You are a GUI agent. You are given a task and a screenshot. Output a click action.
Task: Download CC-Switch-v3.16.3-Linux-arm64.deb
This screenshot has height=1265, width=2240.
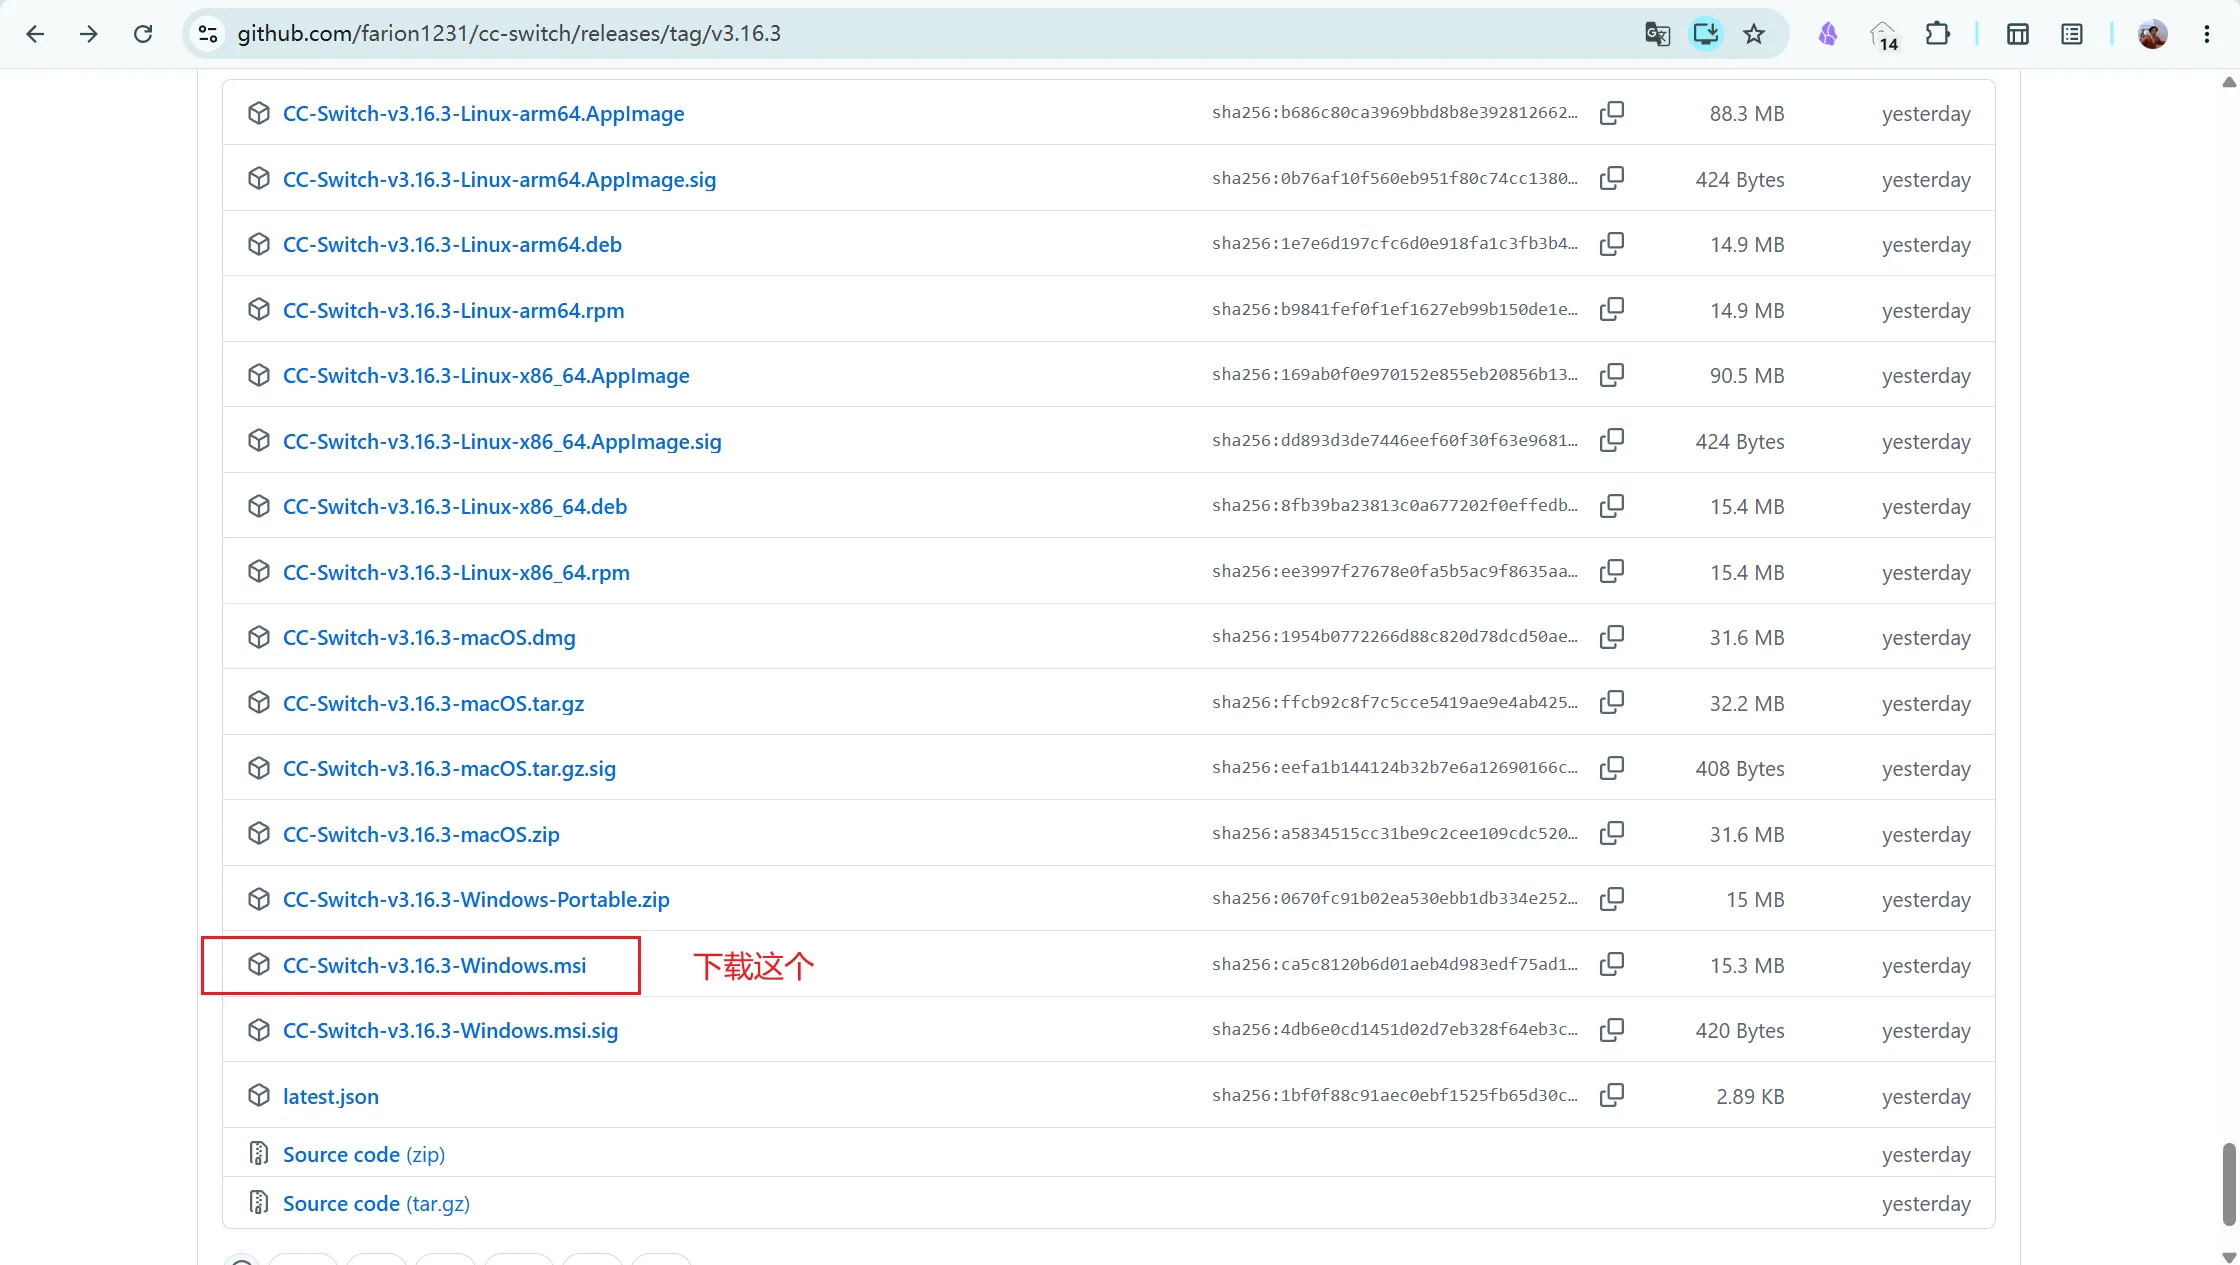(452, 245)
